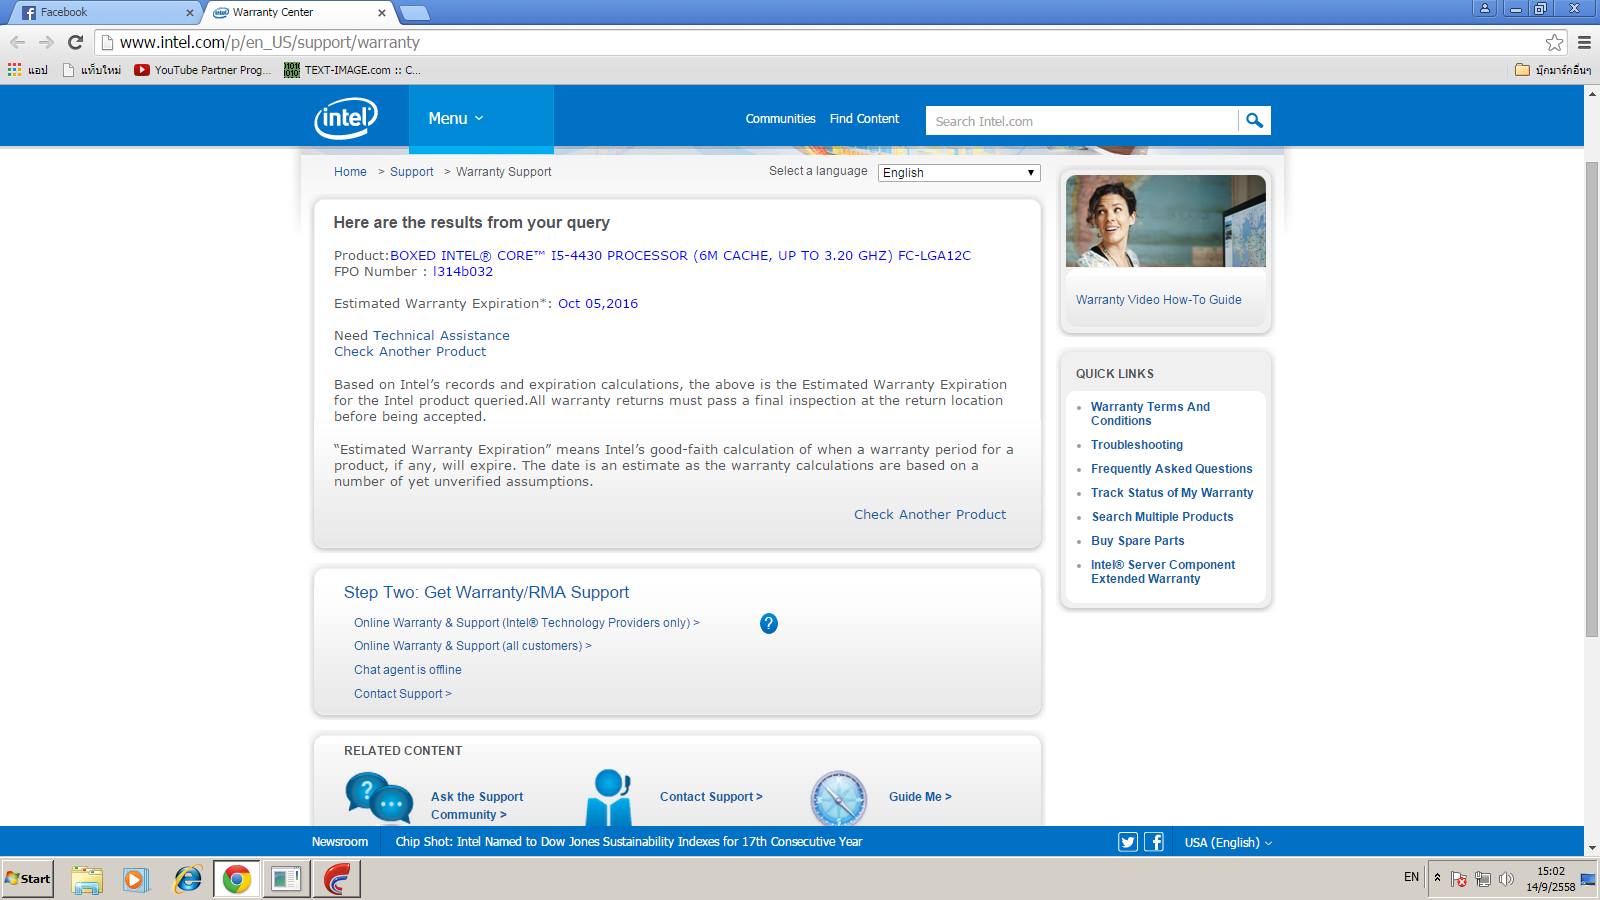Open Windows Media Player from the taskbar
The width and height of the screenshot is (1600, 900).
point(135,879)
